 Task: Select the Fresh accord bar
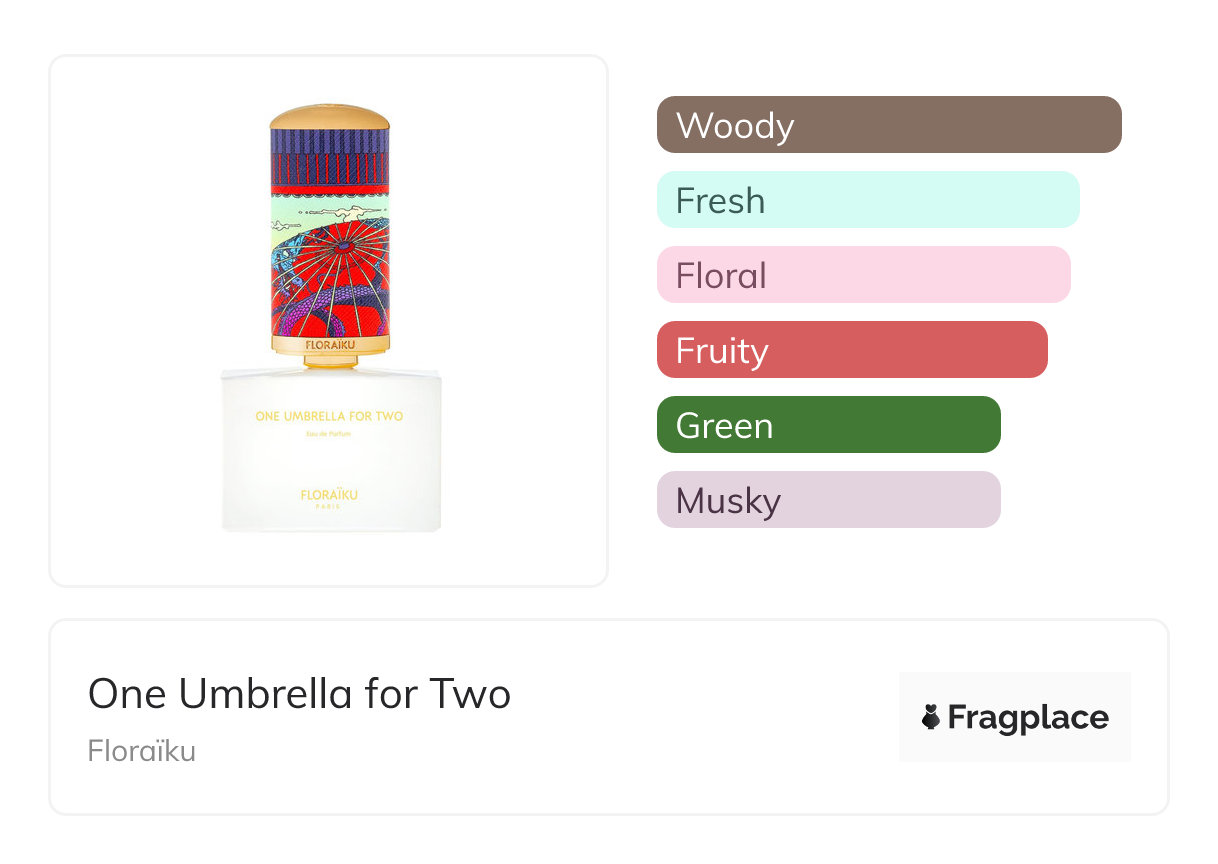coord(867,200)
